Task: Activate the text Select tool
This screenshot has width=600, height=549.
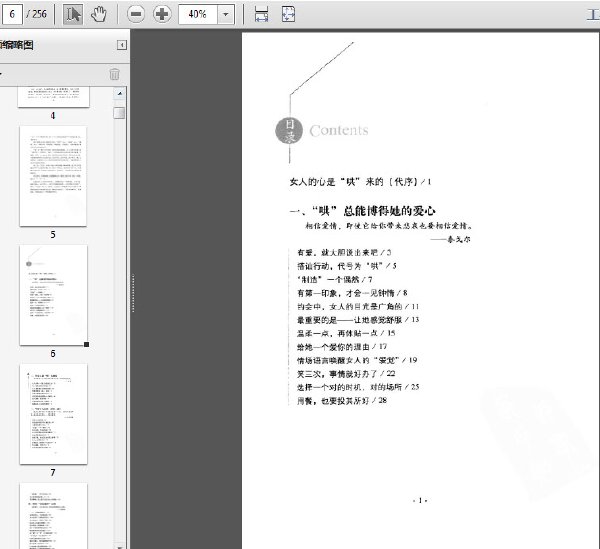Action: coord(74,14)
